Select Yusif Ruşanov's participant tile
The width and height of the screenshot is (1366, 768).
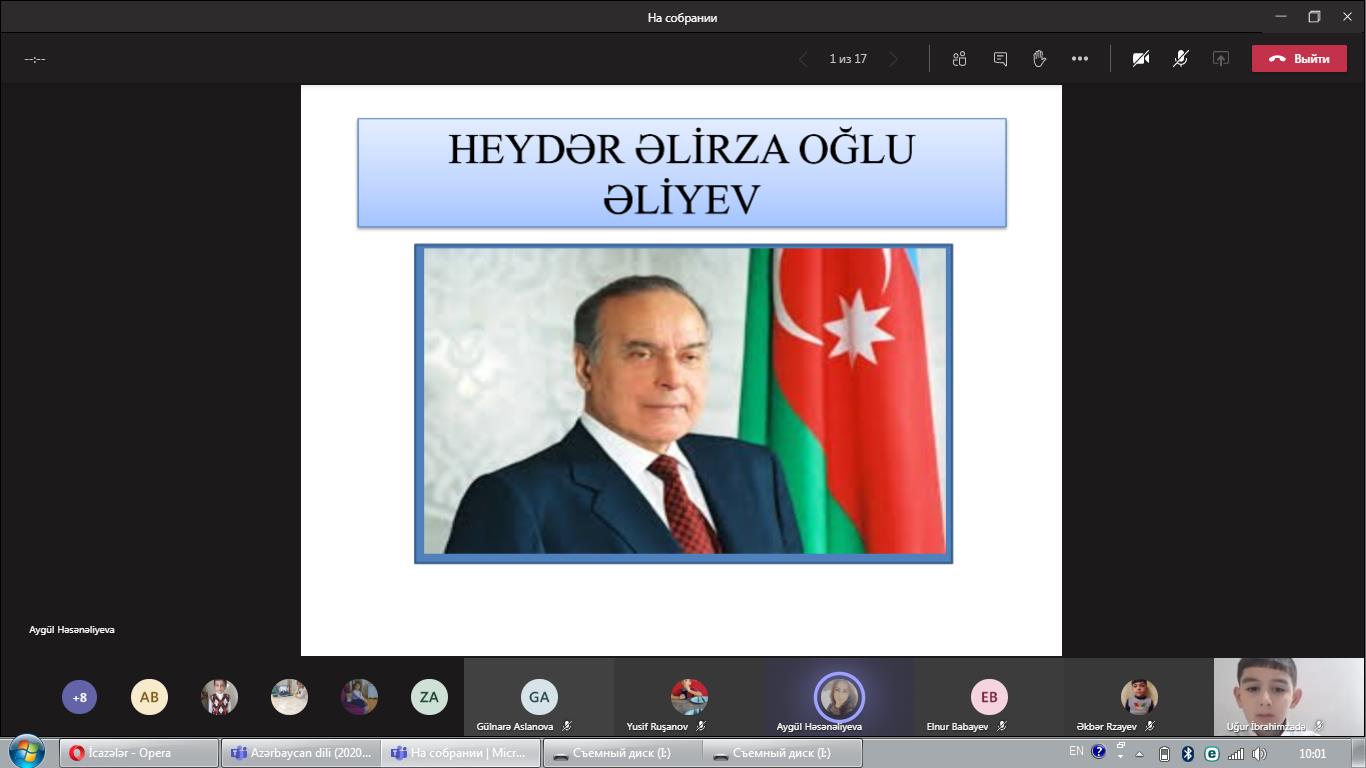click(x=689, y=697)
